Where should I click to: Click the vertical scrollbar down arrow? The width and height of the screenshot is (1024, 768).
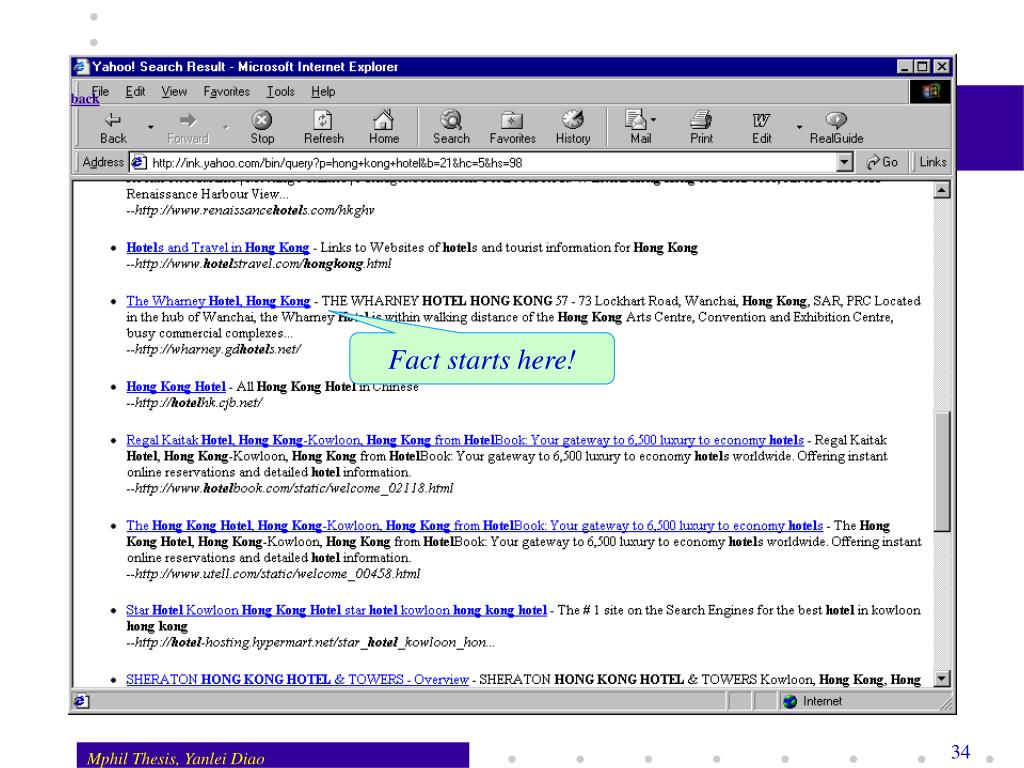tap(941, 679)
